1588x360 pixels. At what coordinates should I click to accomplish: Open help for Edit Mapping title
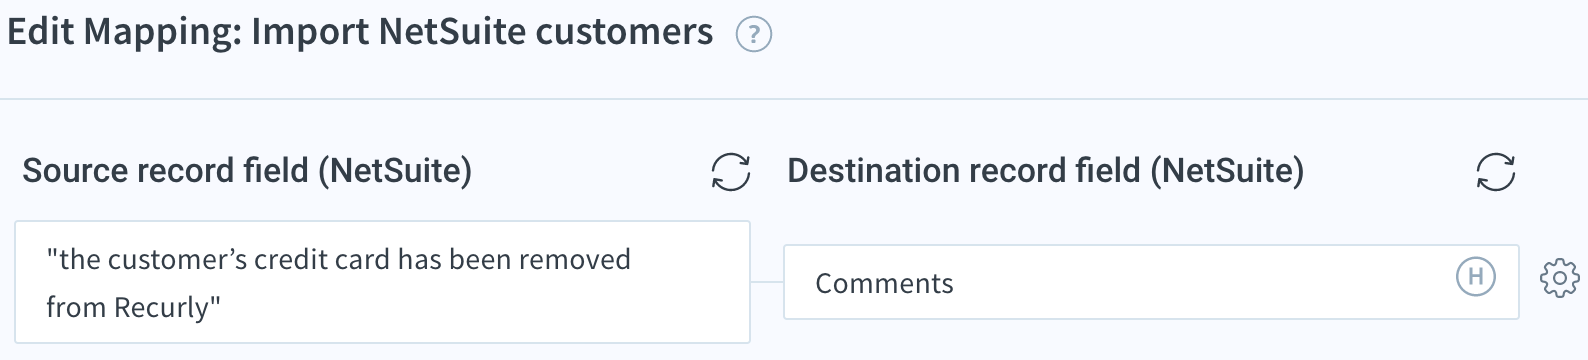pos(753,36)
